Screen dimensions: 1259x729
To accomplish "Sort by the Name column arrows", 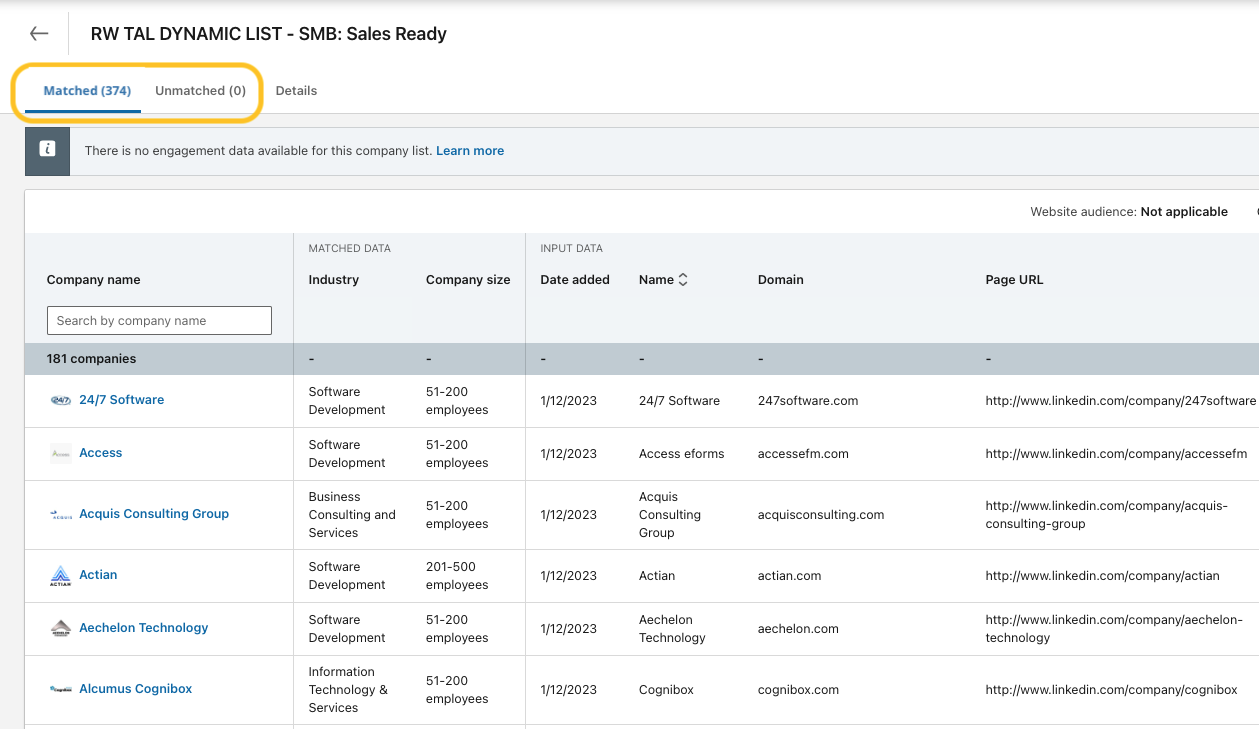I will (683, 280).
